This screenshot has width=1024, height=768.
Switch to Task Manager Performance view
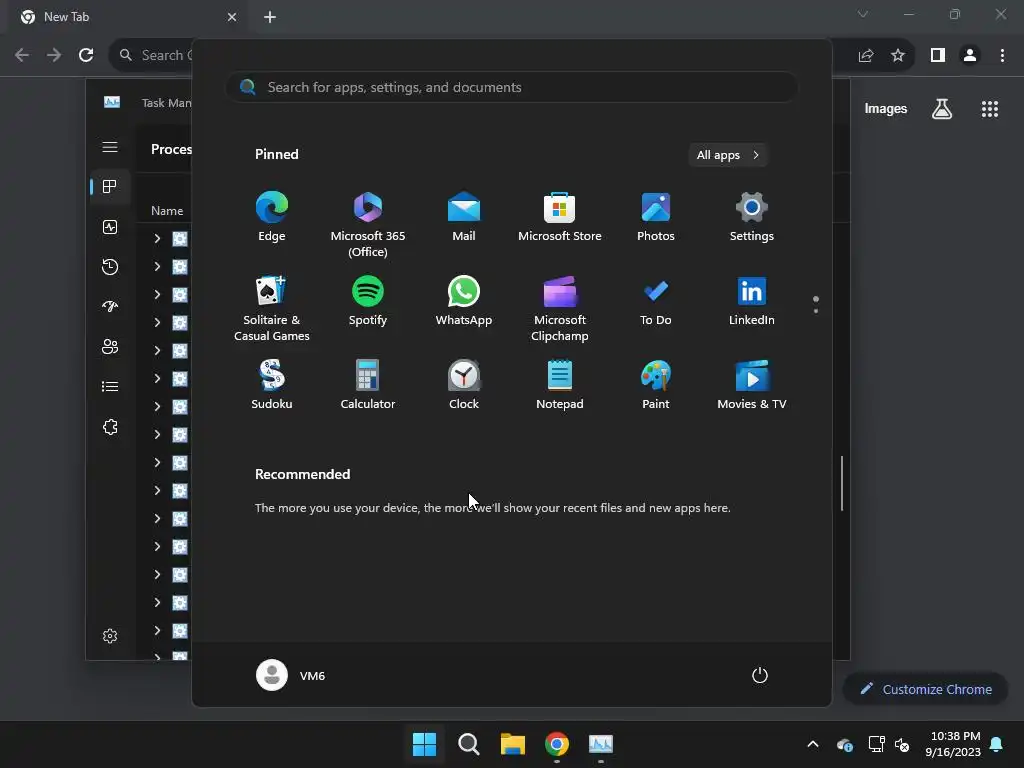pyautogui.click(x=110, y=227)
